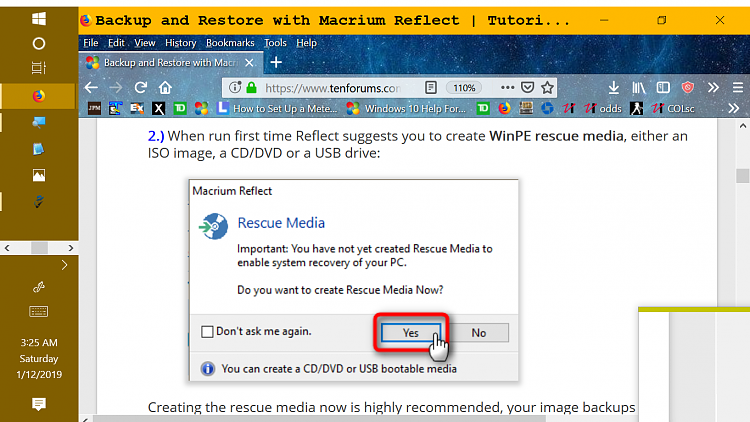Click the page's vertical scrollbar thumb
The width and height of the screenshot is (750, 422).
pyautogui.click(x=742, y=176)
